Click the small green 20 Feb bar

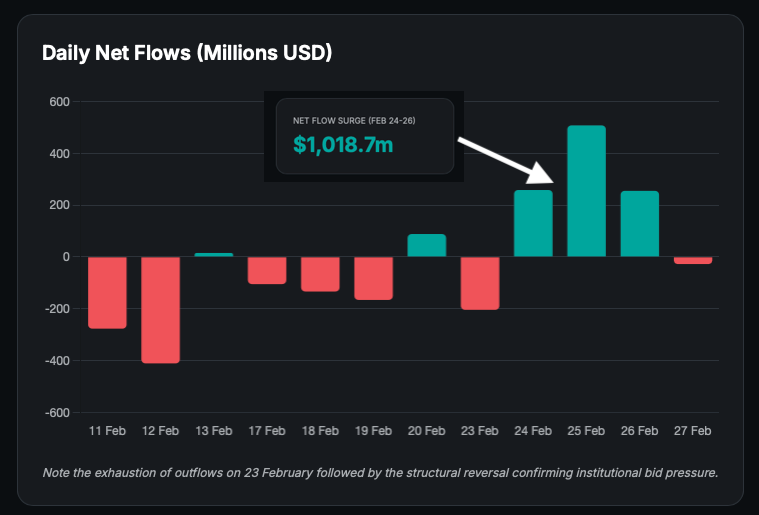coord(427,246)
